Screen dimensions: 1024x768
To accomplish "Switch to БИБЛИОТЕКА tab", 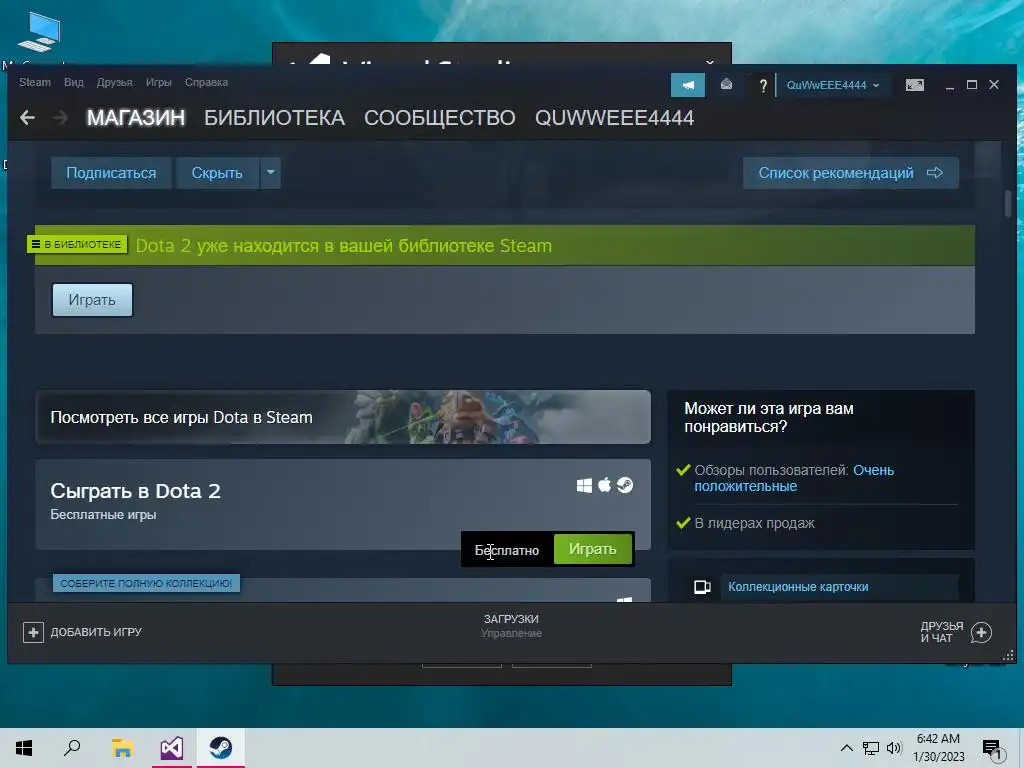I will pos(274,118).
